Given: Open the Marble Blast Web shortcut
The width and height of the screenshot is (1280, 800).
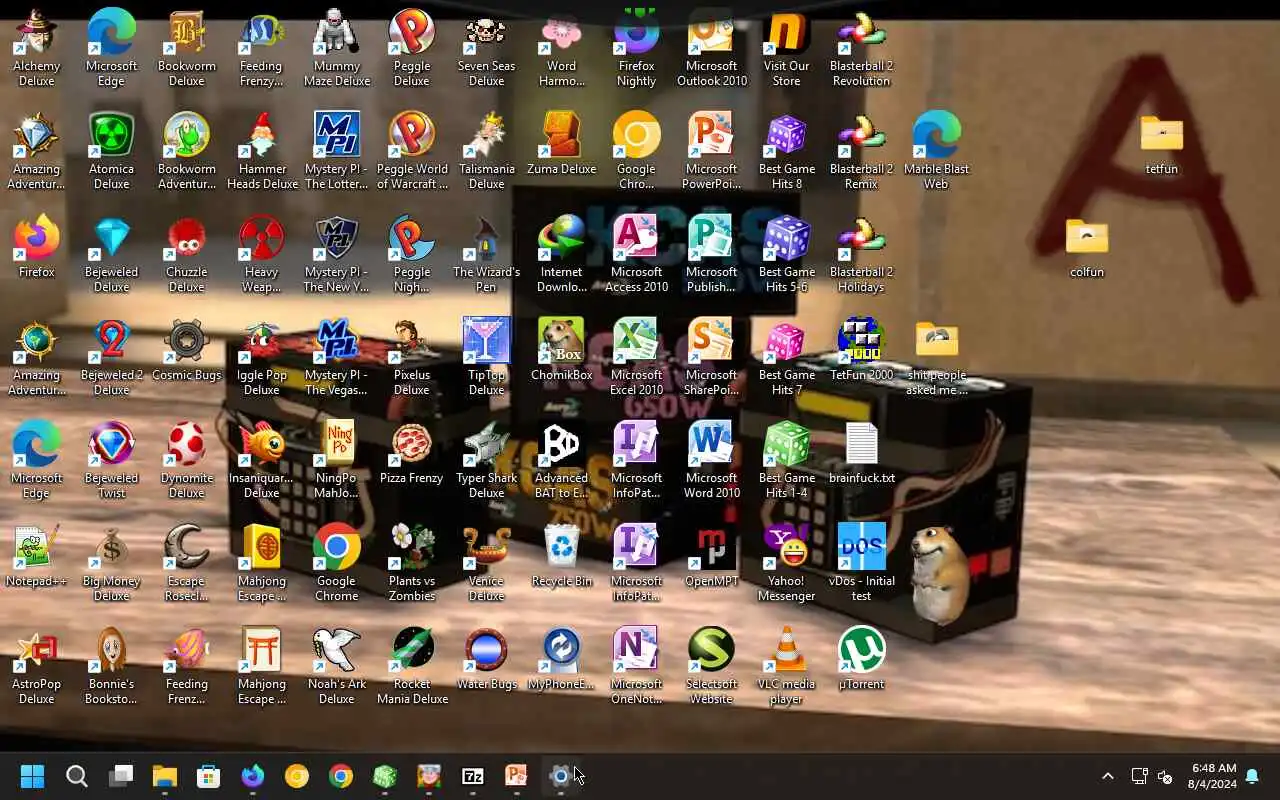Looking at the screenshot, I should click(937, 151).
